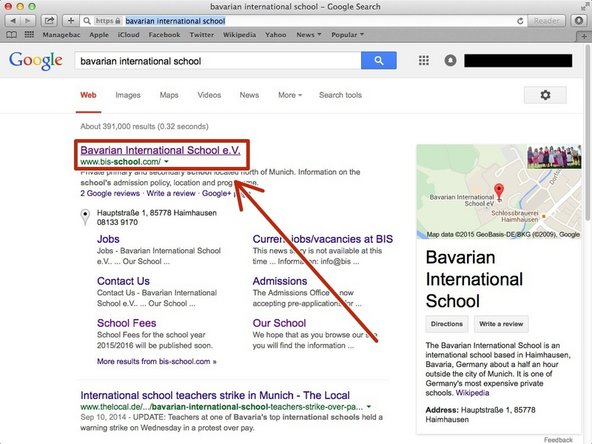Switch to the Videos tab
Screen dimensions: 592x444
pyautogui.click(x=209, y=95)
